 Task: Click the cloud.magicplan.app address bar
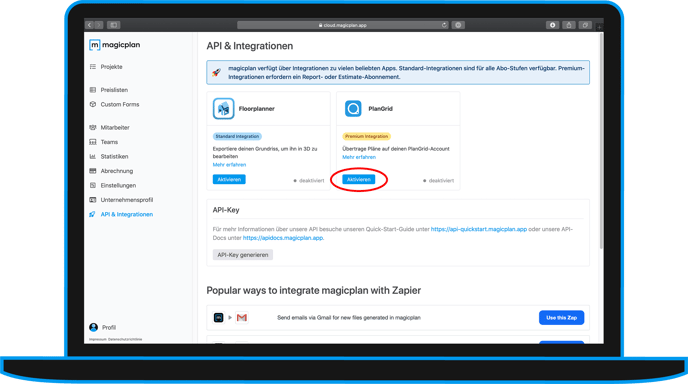pyautogui.click(x=343, y=25)
